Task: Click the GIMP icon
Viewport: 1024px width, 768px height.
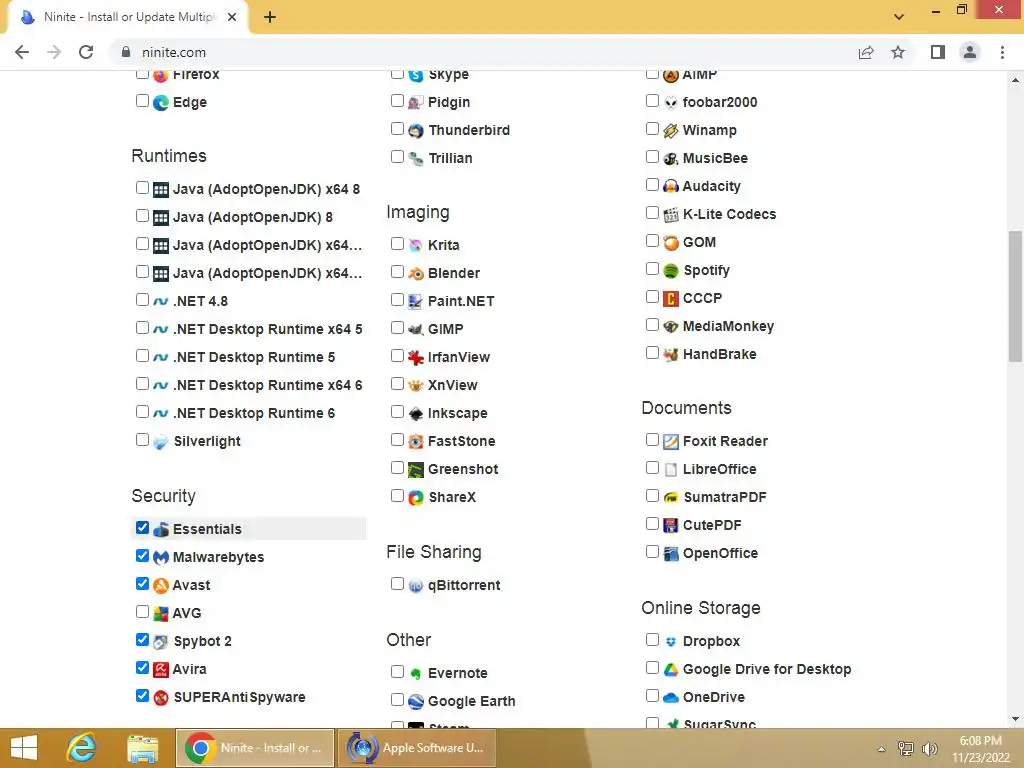Action: point(416,330)
